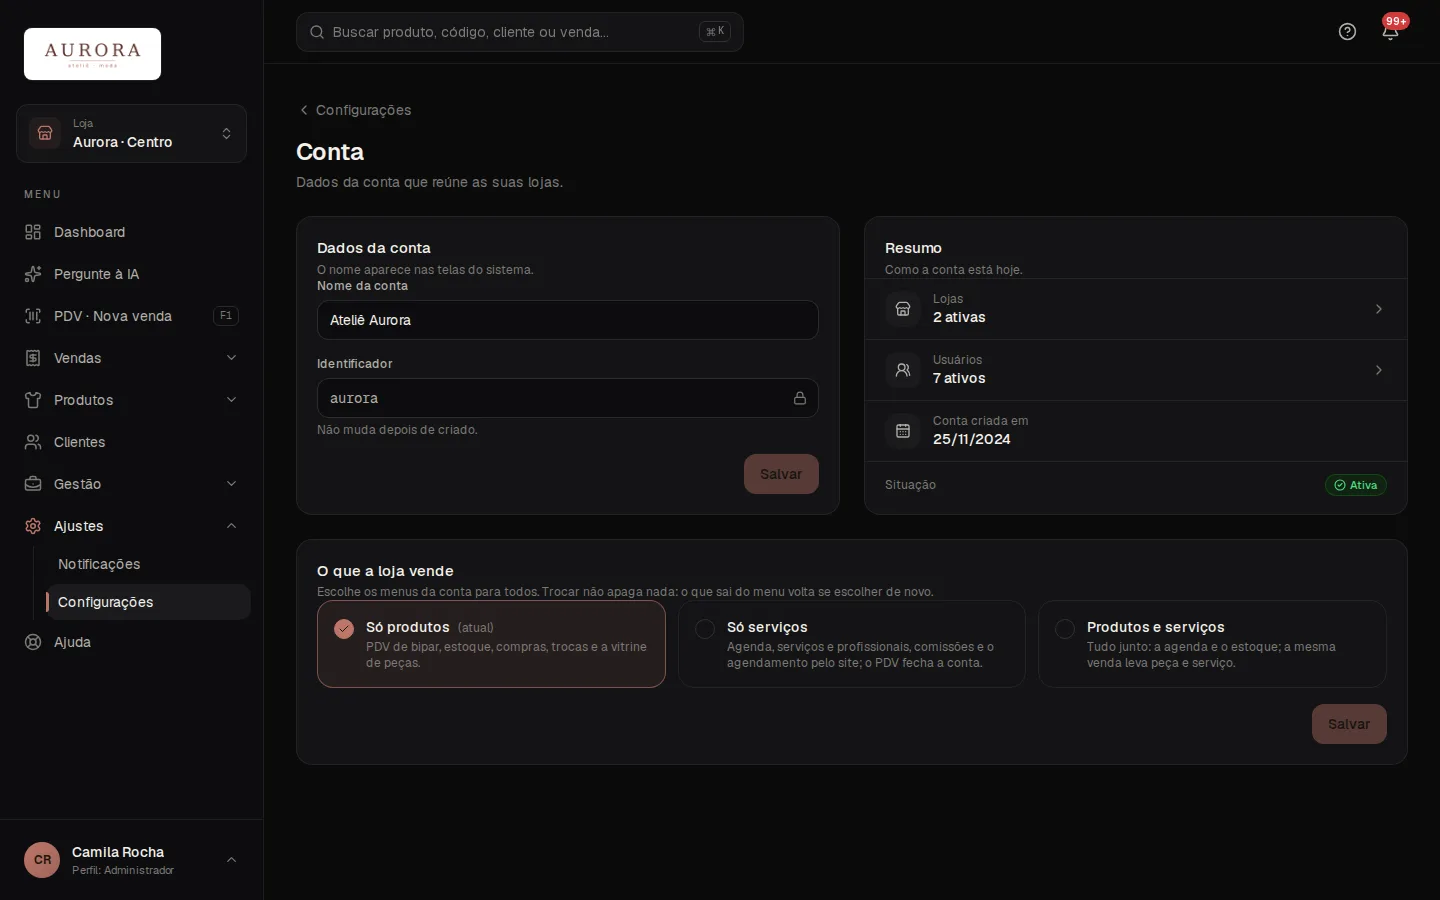The height and width of the screenshot is (900, 1440).
Task: Collapse the Ajustes menu chevron
Action: pyautogui.click(x=231, y=526)
